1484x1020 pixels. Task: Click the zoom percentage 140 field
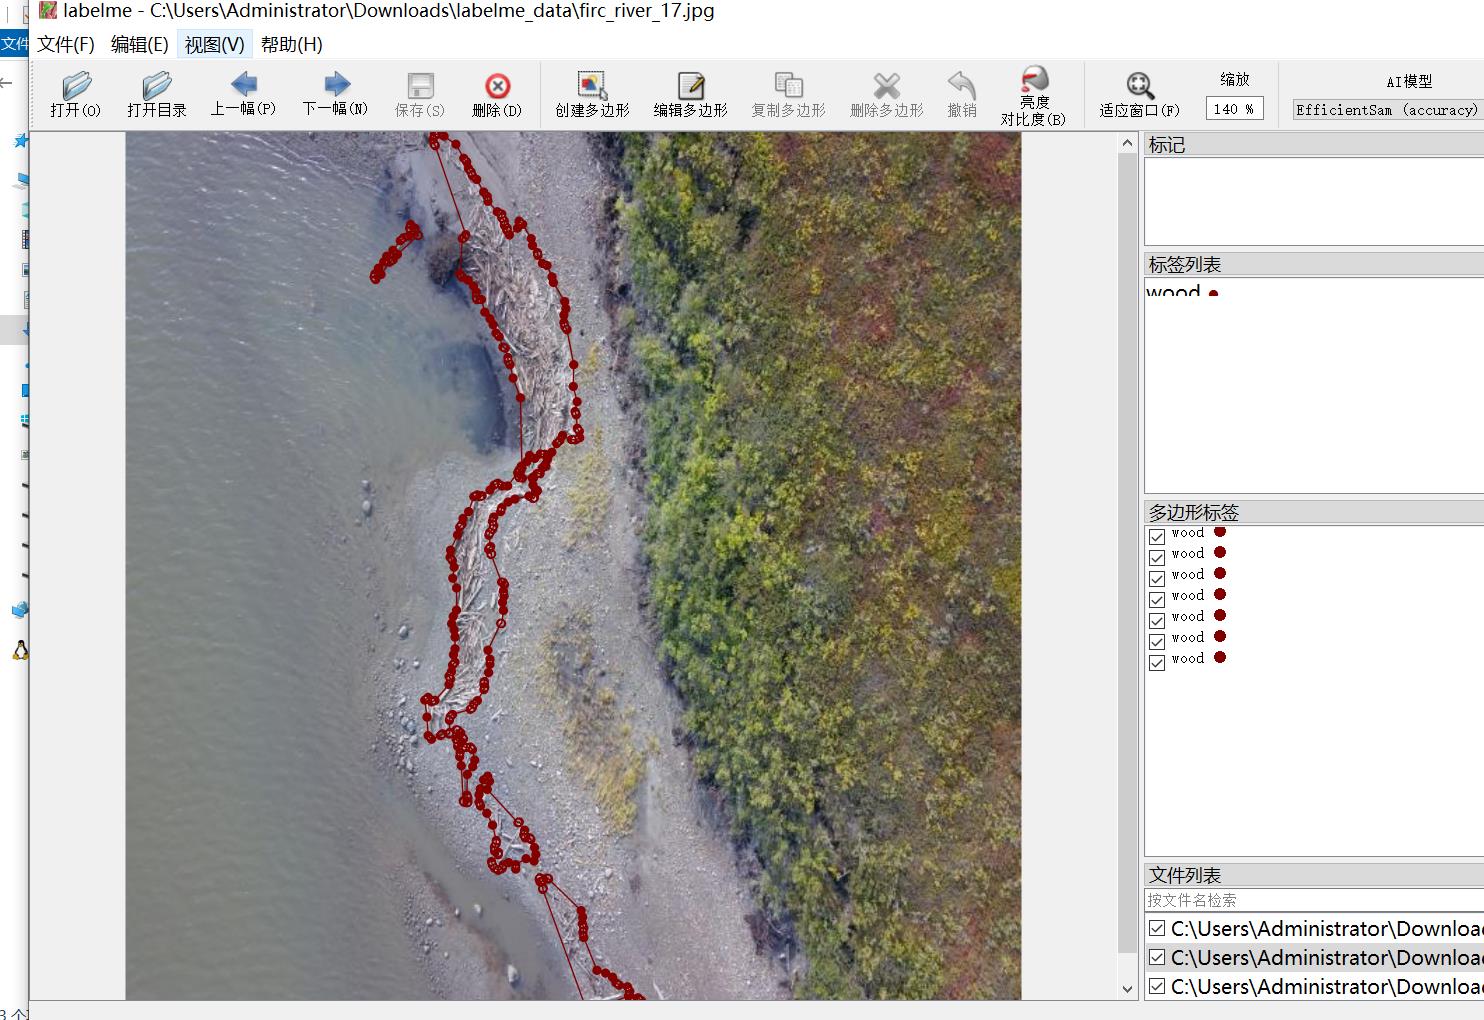(x=1234, y=109)
